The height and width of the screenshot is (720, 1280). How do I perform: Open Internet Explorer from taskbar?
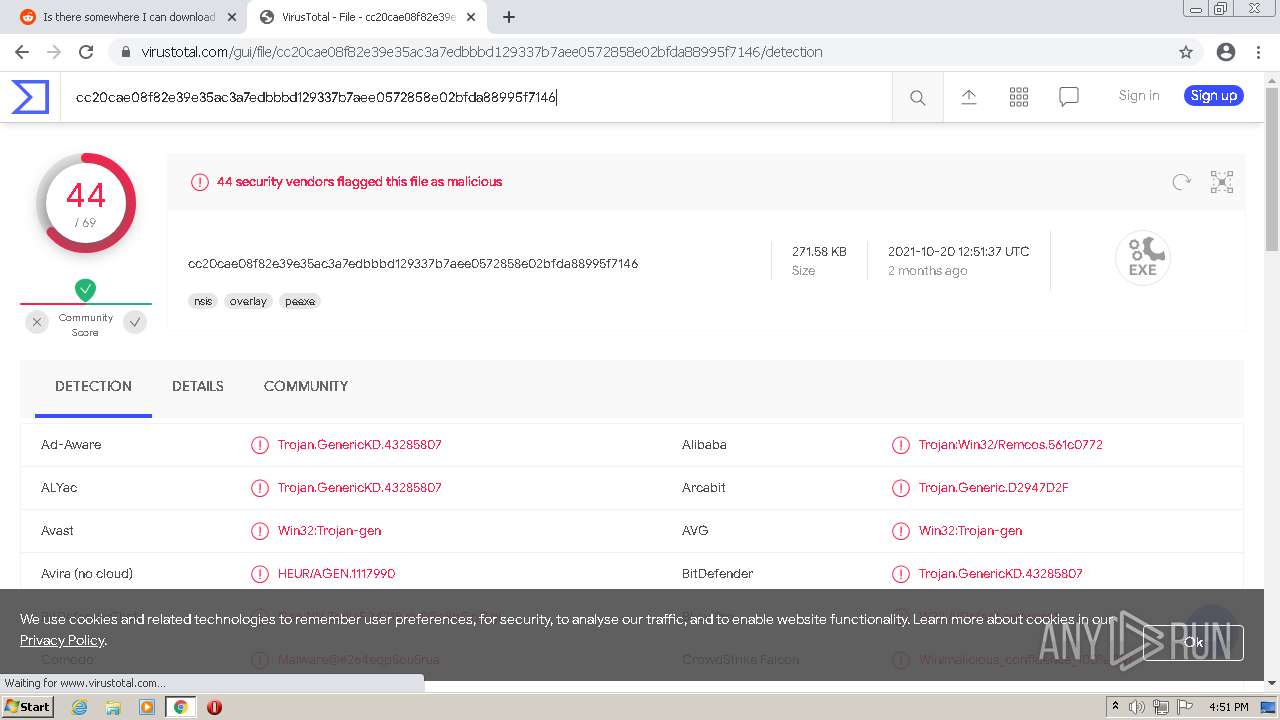click(x=79, y=707)
